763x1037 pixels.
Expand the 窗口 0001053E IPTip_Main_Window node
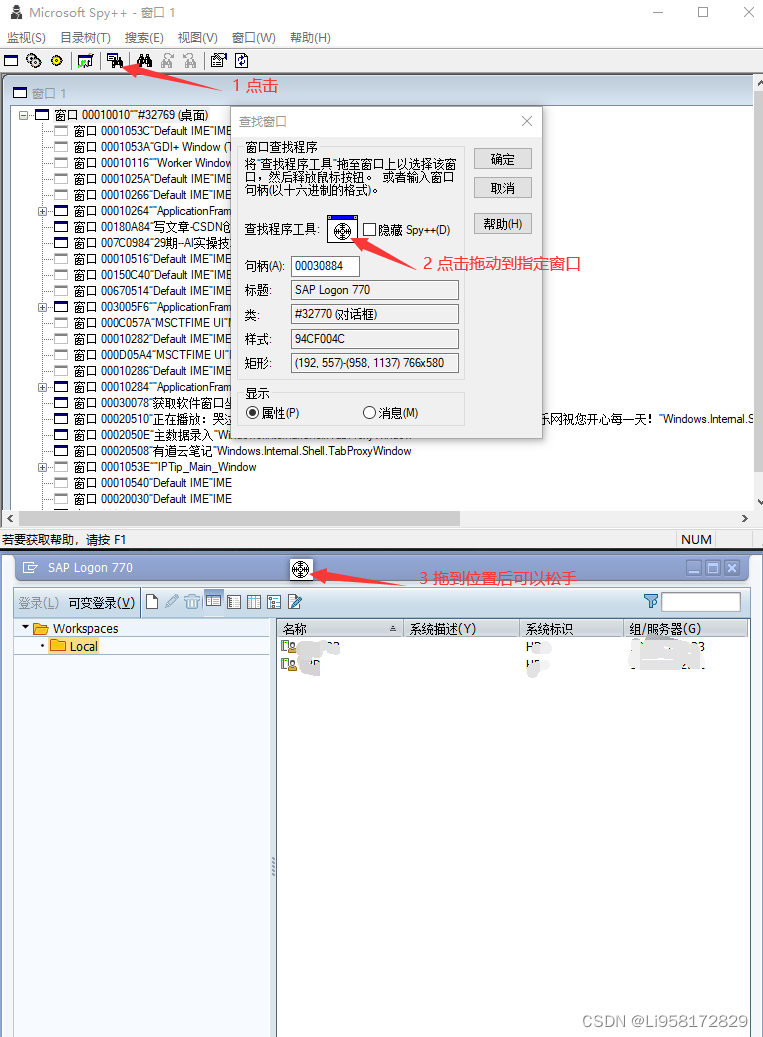point(42,467)
